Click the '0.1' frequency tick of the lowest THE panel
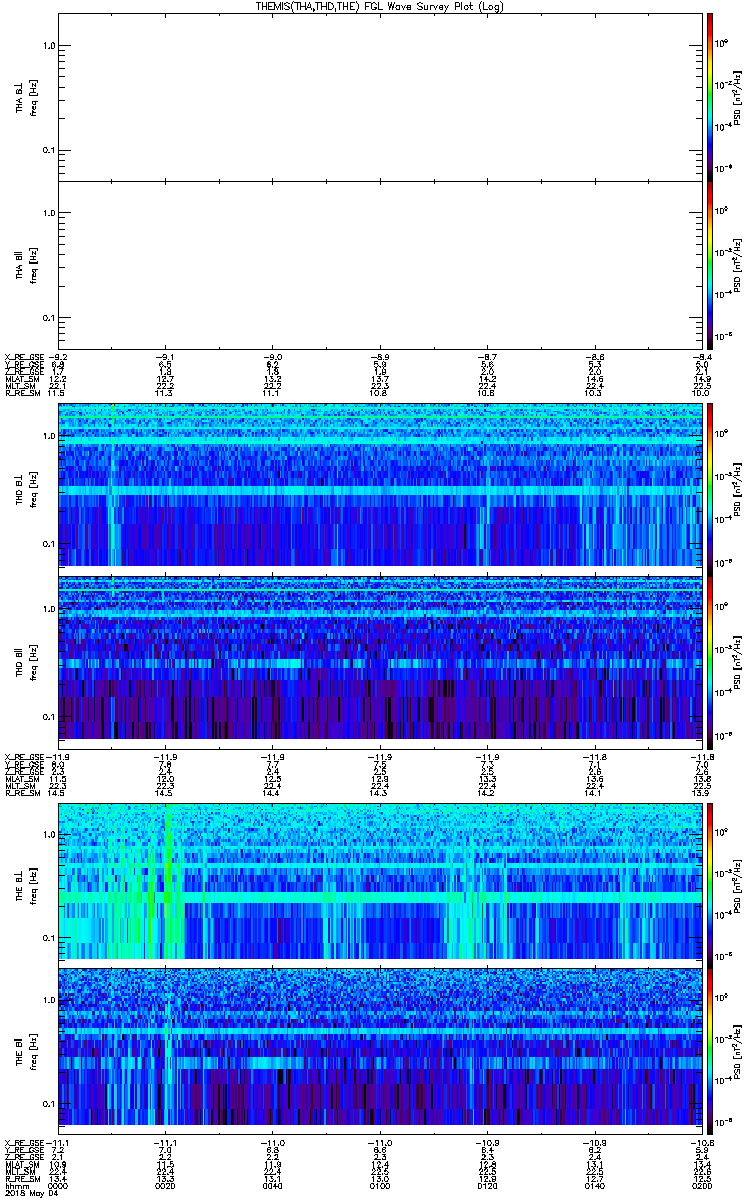Viewport: 750px width, 1200px height. (x=49, y=1103)
